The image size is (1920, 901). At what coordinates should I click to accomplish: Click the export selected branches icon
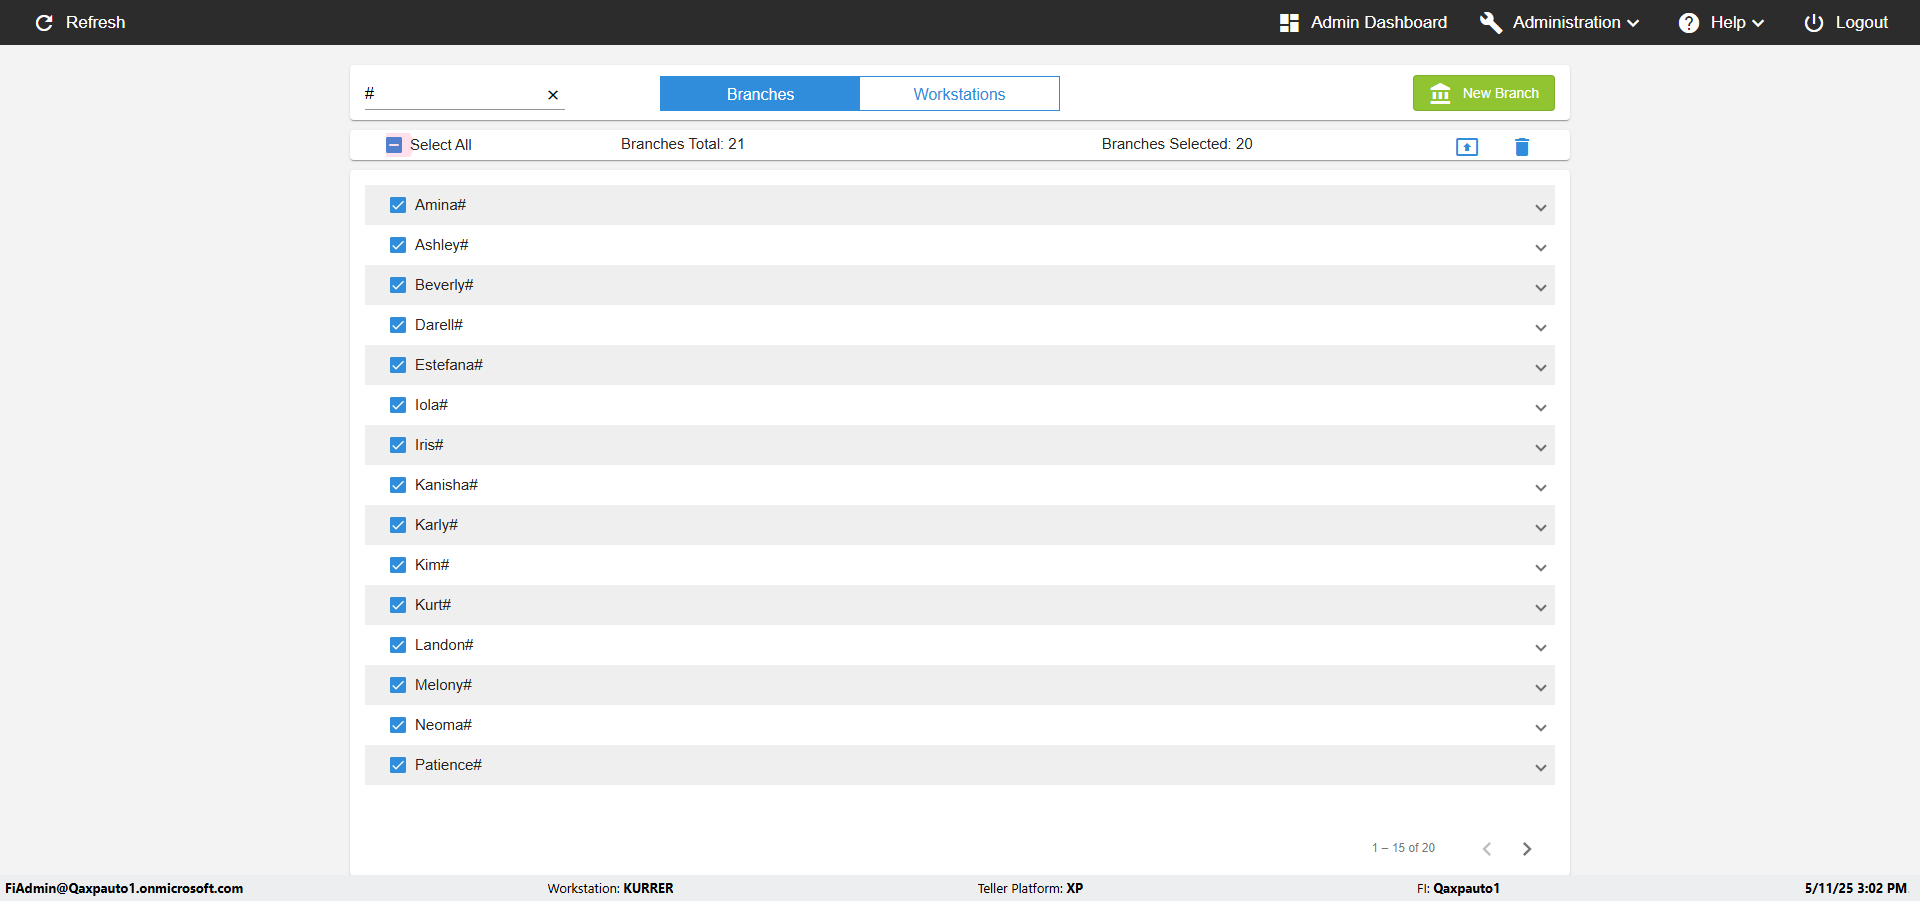pos(1467,147)
